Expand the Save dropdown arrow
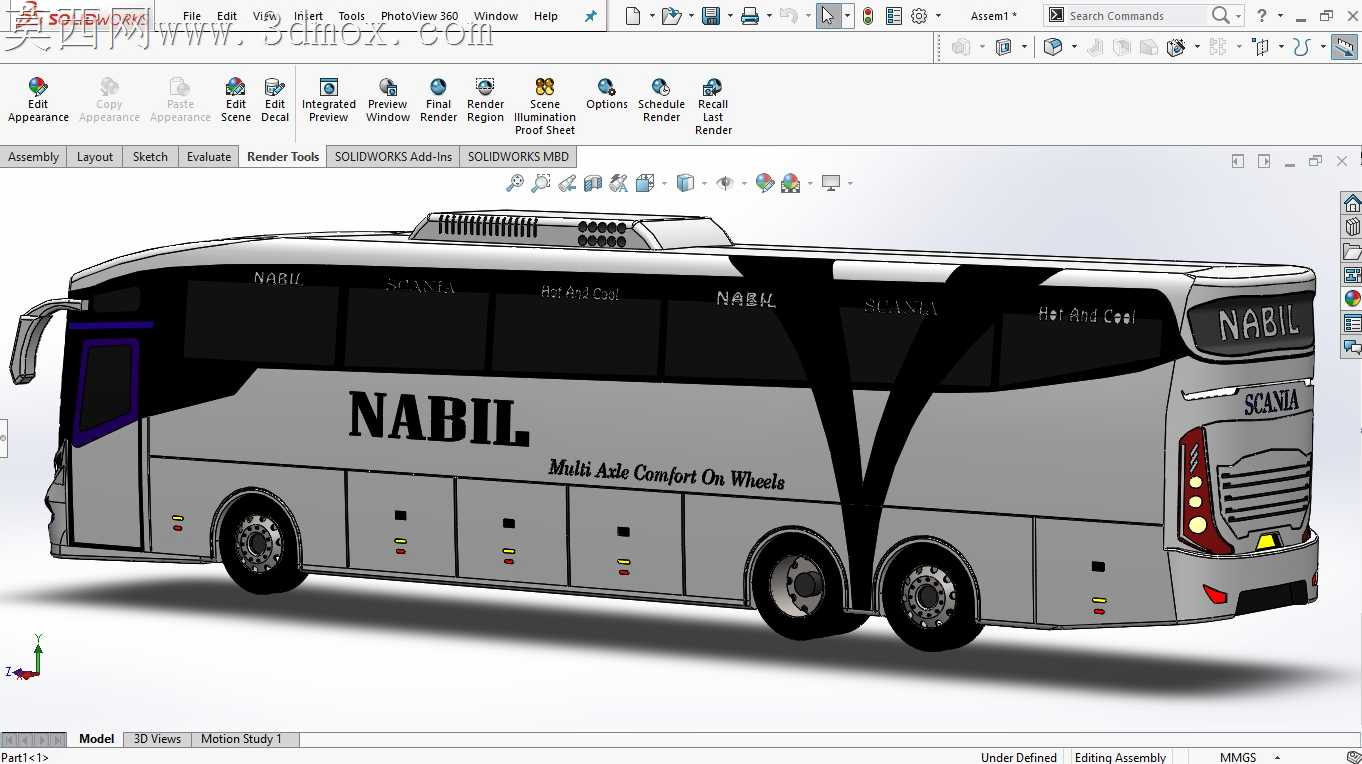 pos(730,16)
